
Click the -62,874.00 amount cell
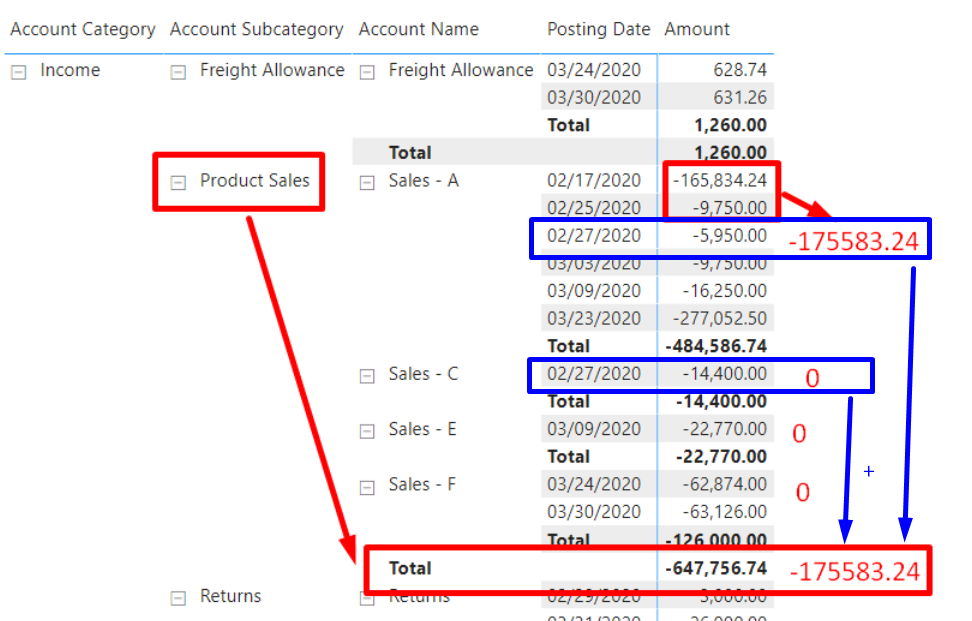point(725,484)
